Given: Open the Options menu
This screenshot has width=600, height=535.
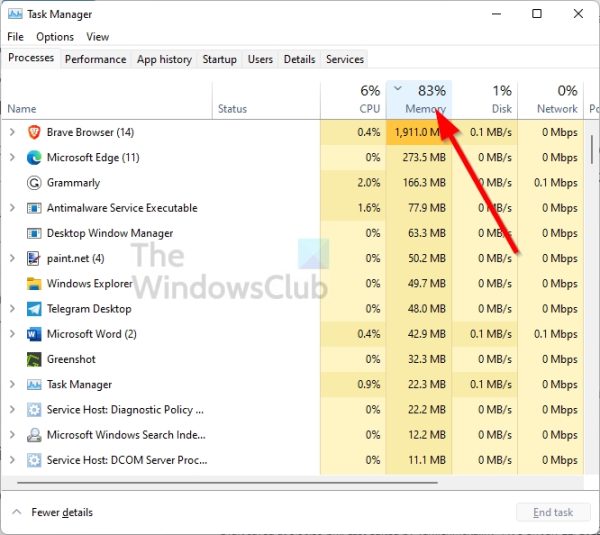Looking at the screenshot, I should tap(55, 37).
